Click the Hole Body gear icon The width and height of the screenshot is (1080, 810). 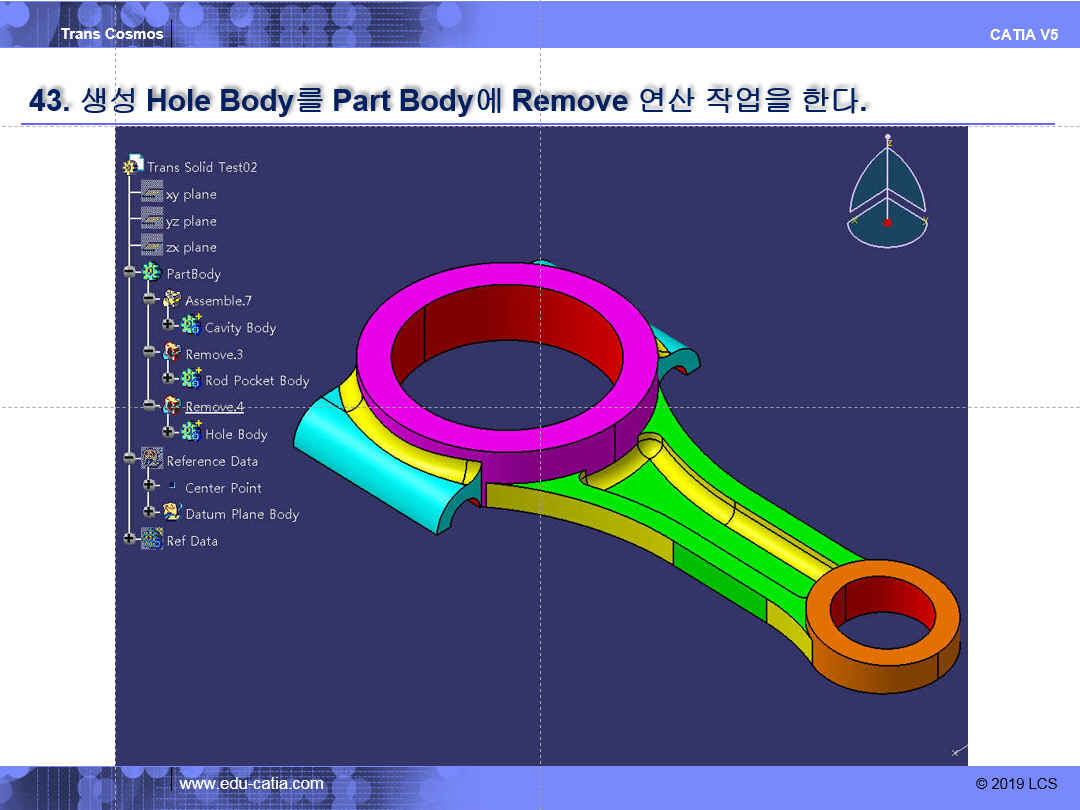tap(191, 433)
